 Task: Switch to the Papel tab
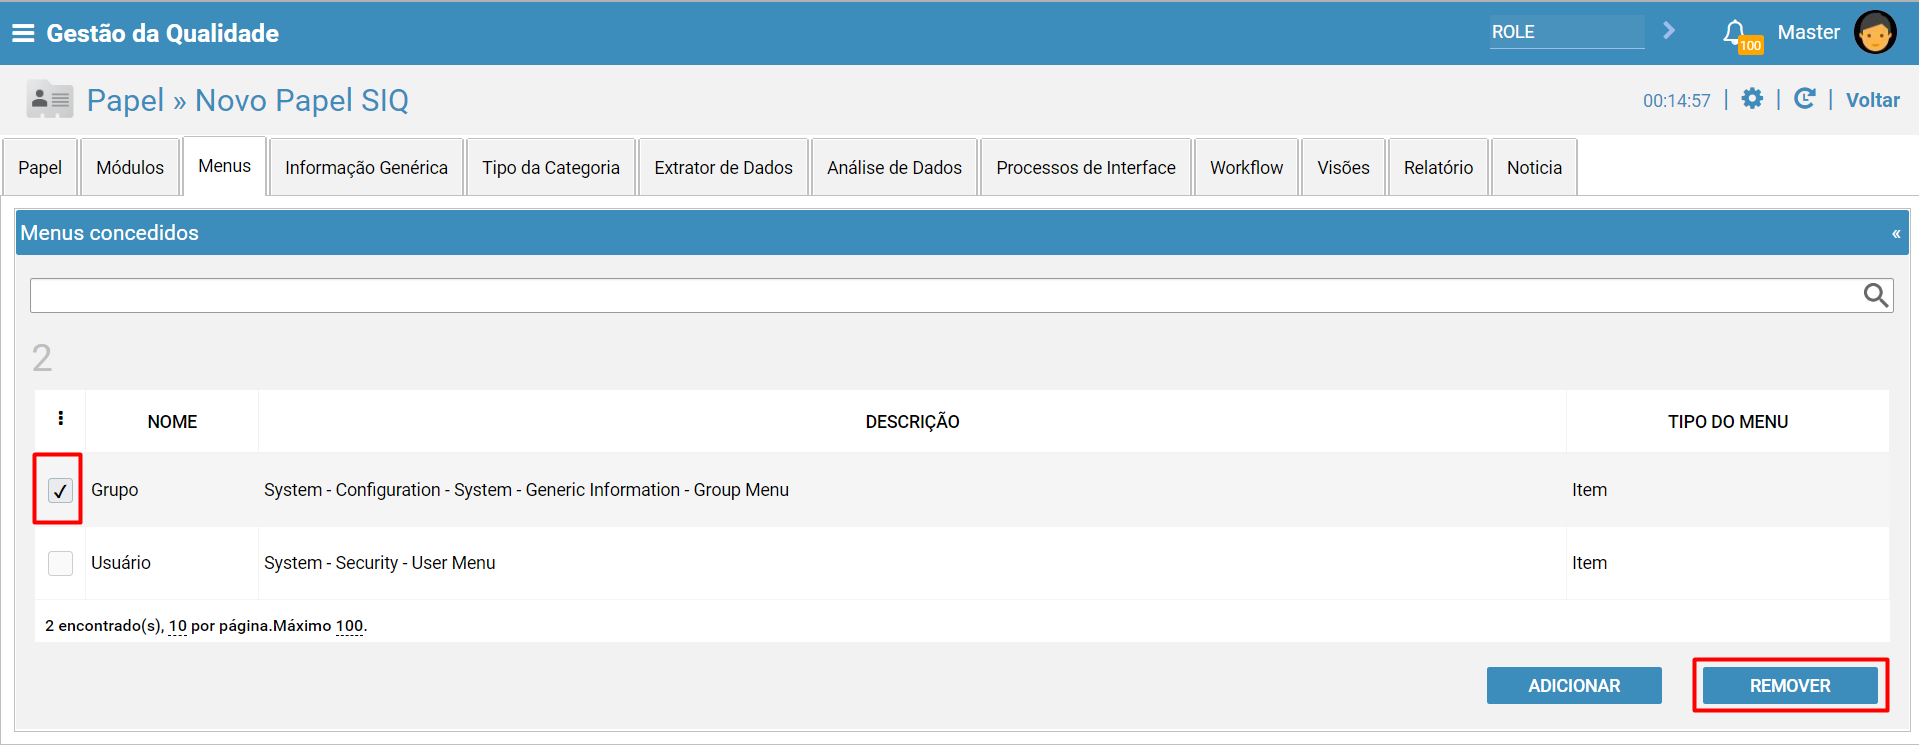(40, 167)
